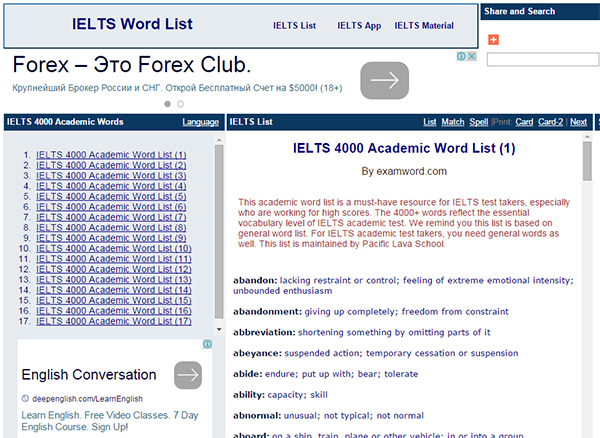This screenshot has height=438, width=600.
Task: Go to the Next word list page
Action: click(578, 122)
